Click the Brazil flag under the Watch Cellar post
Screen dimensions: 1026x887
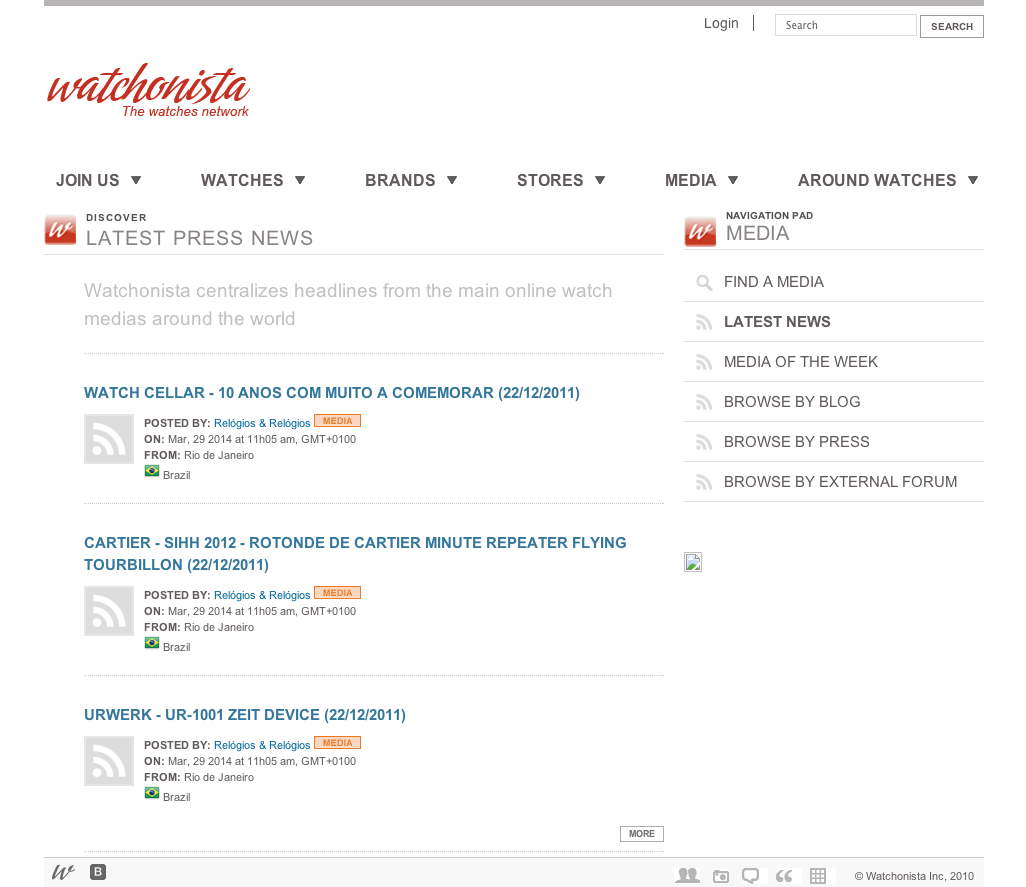point(152,471)
